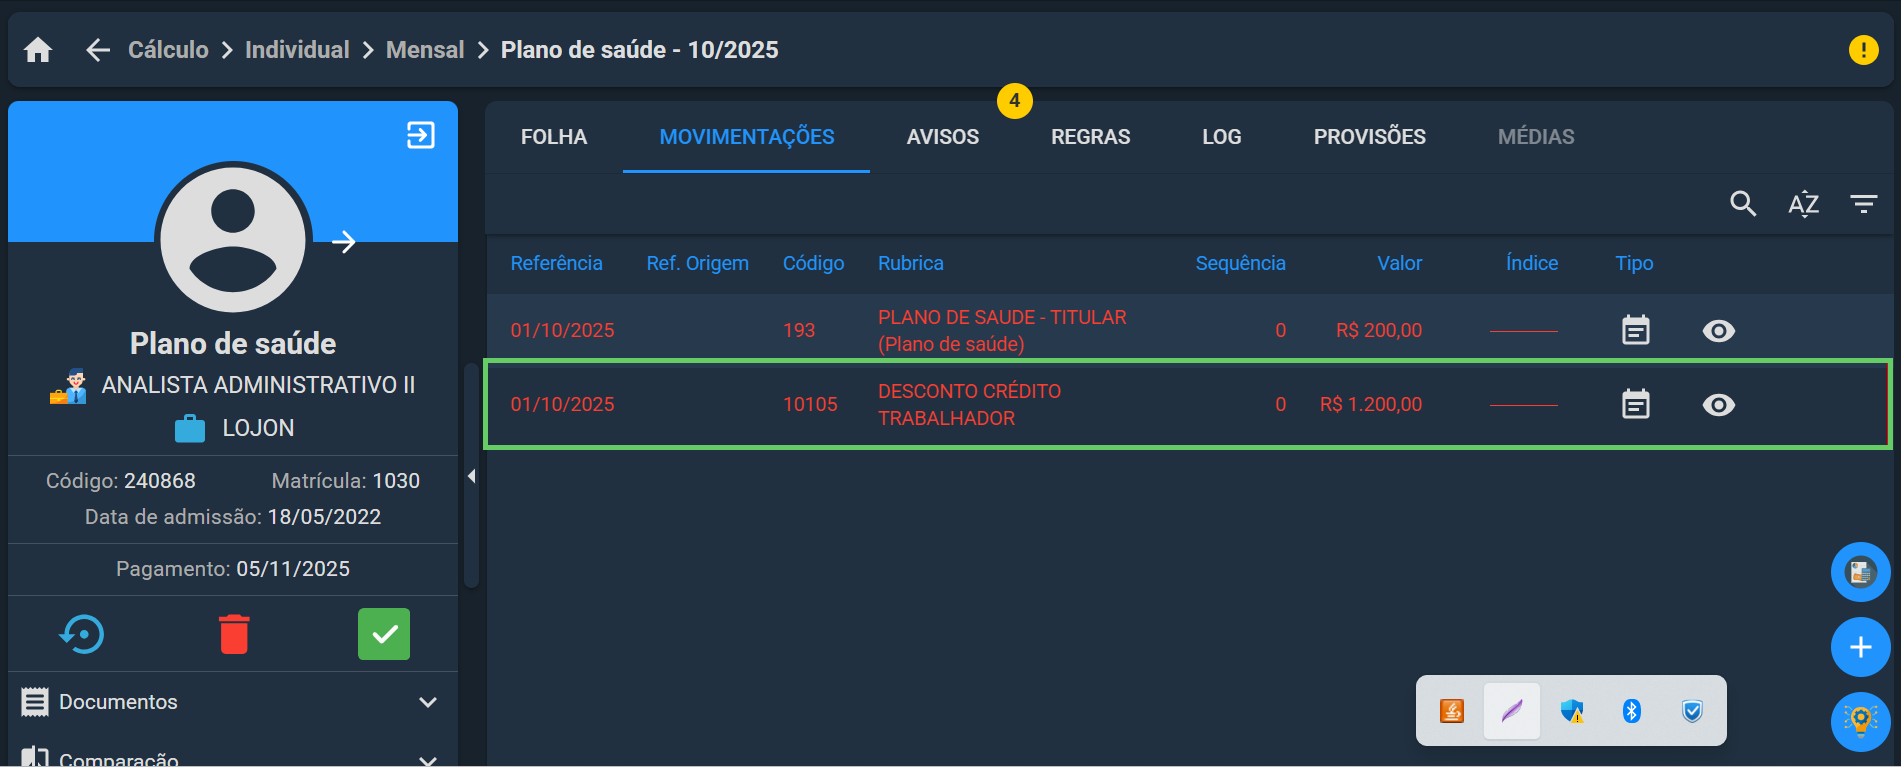Click the left panel vertical scrollbar
Screen dimensions: 1901x767
tap(471, 475)
